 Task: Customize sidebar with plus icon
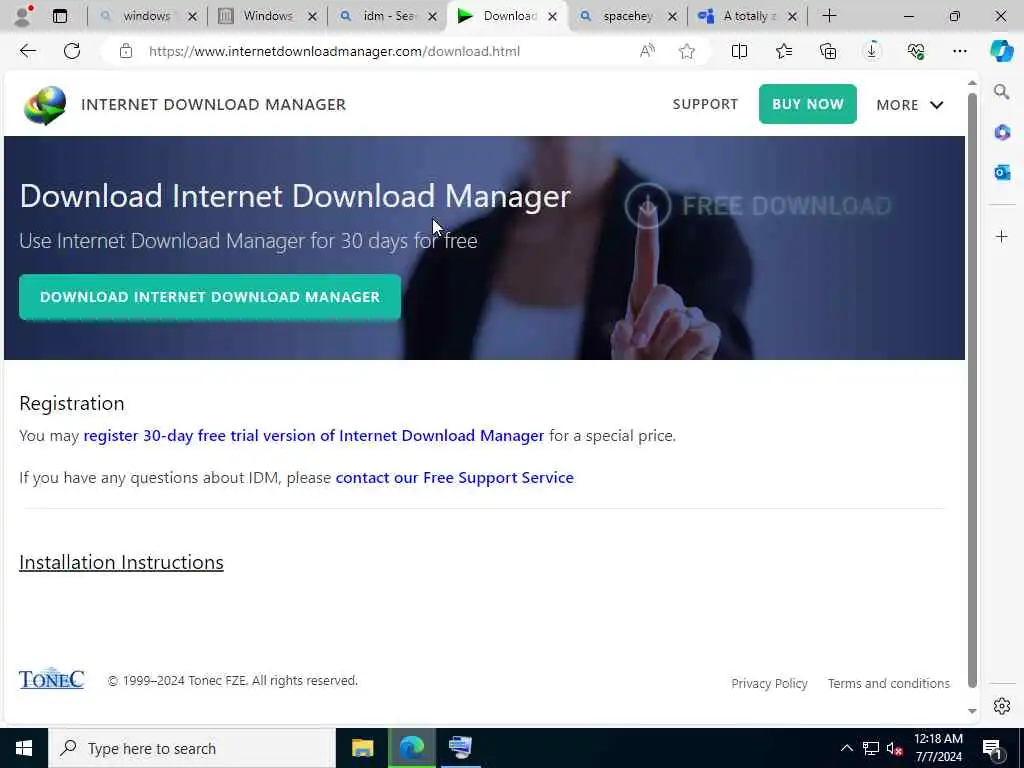pos(1002,236)
